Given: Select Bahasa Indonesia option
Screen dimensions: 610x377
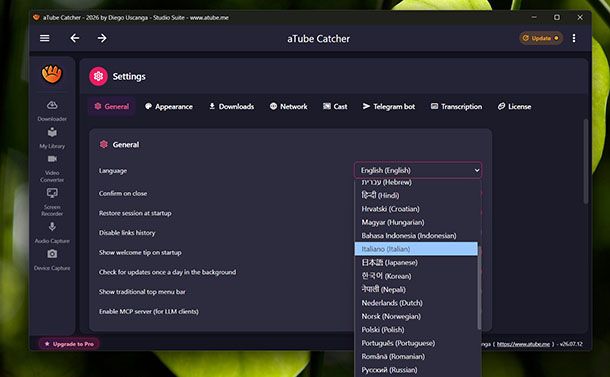Looking at the screenshot, I should tap(416, 235).
